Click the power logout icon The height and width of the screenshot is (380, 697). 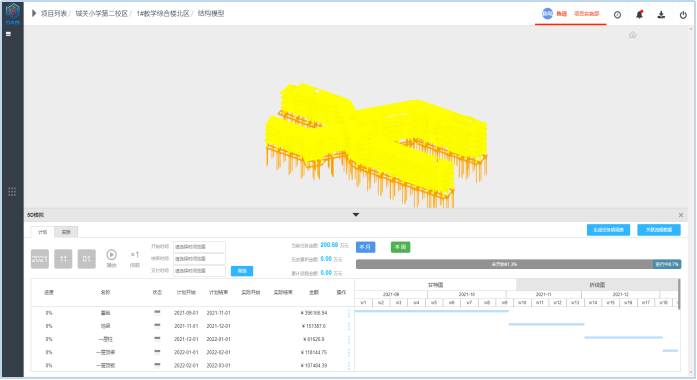pos(683,15)
